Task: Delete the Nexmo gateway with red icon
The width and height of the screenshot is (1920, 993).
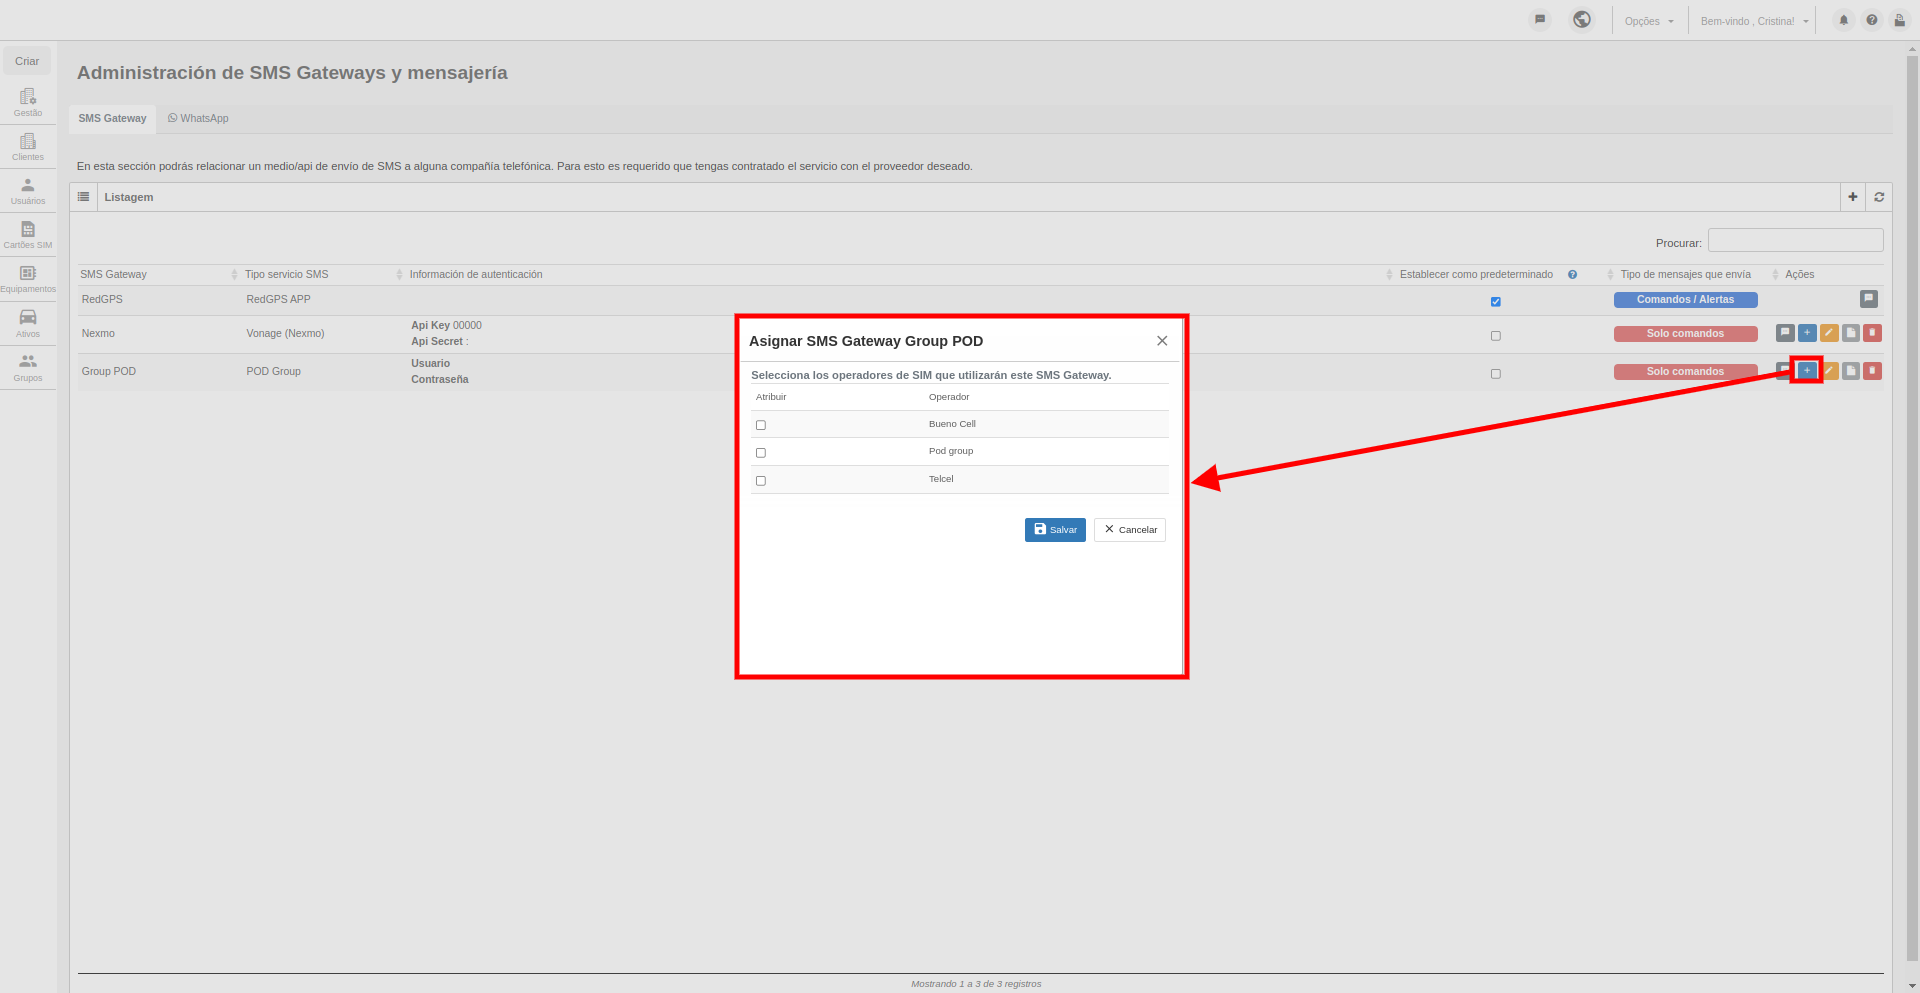Action: click(1873, 333)
